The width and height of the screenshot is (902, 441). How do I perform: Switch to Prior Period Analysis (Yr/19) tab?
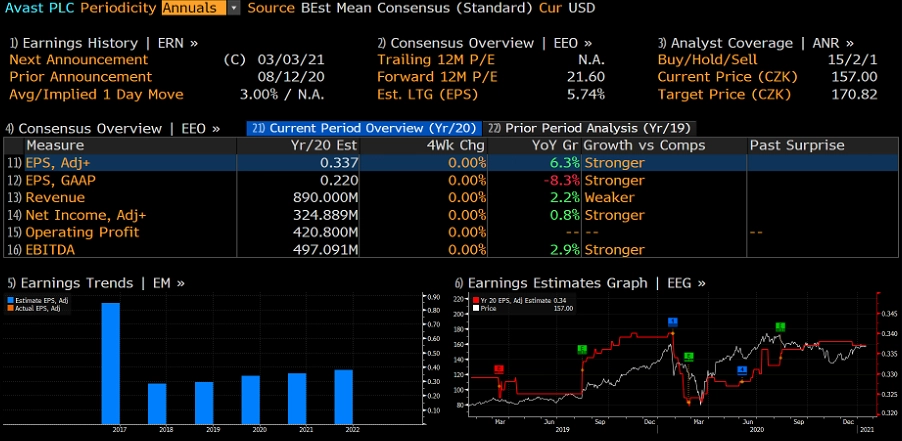pyautogui.click(x=590, y=128)
